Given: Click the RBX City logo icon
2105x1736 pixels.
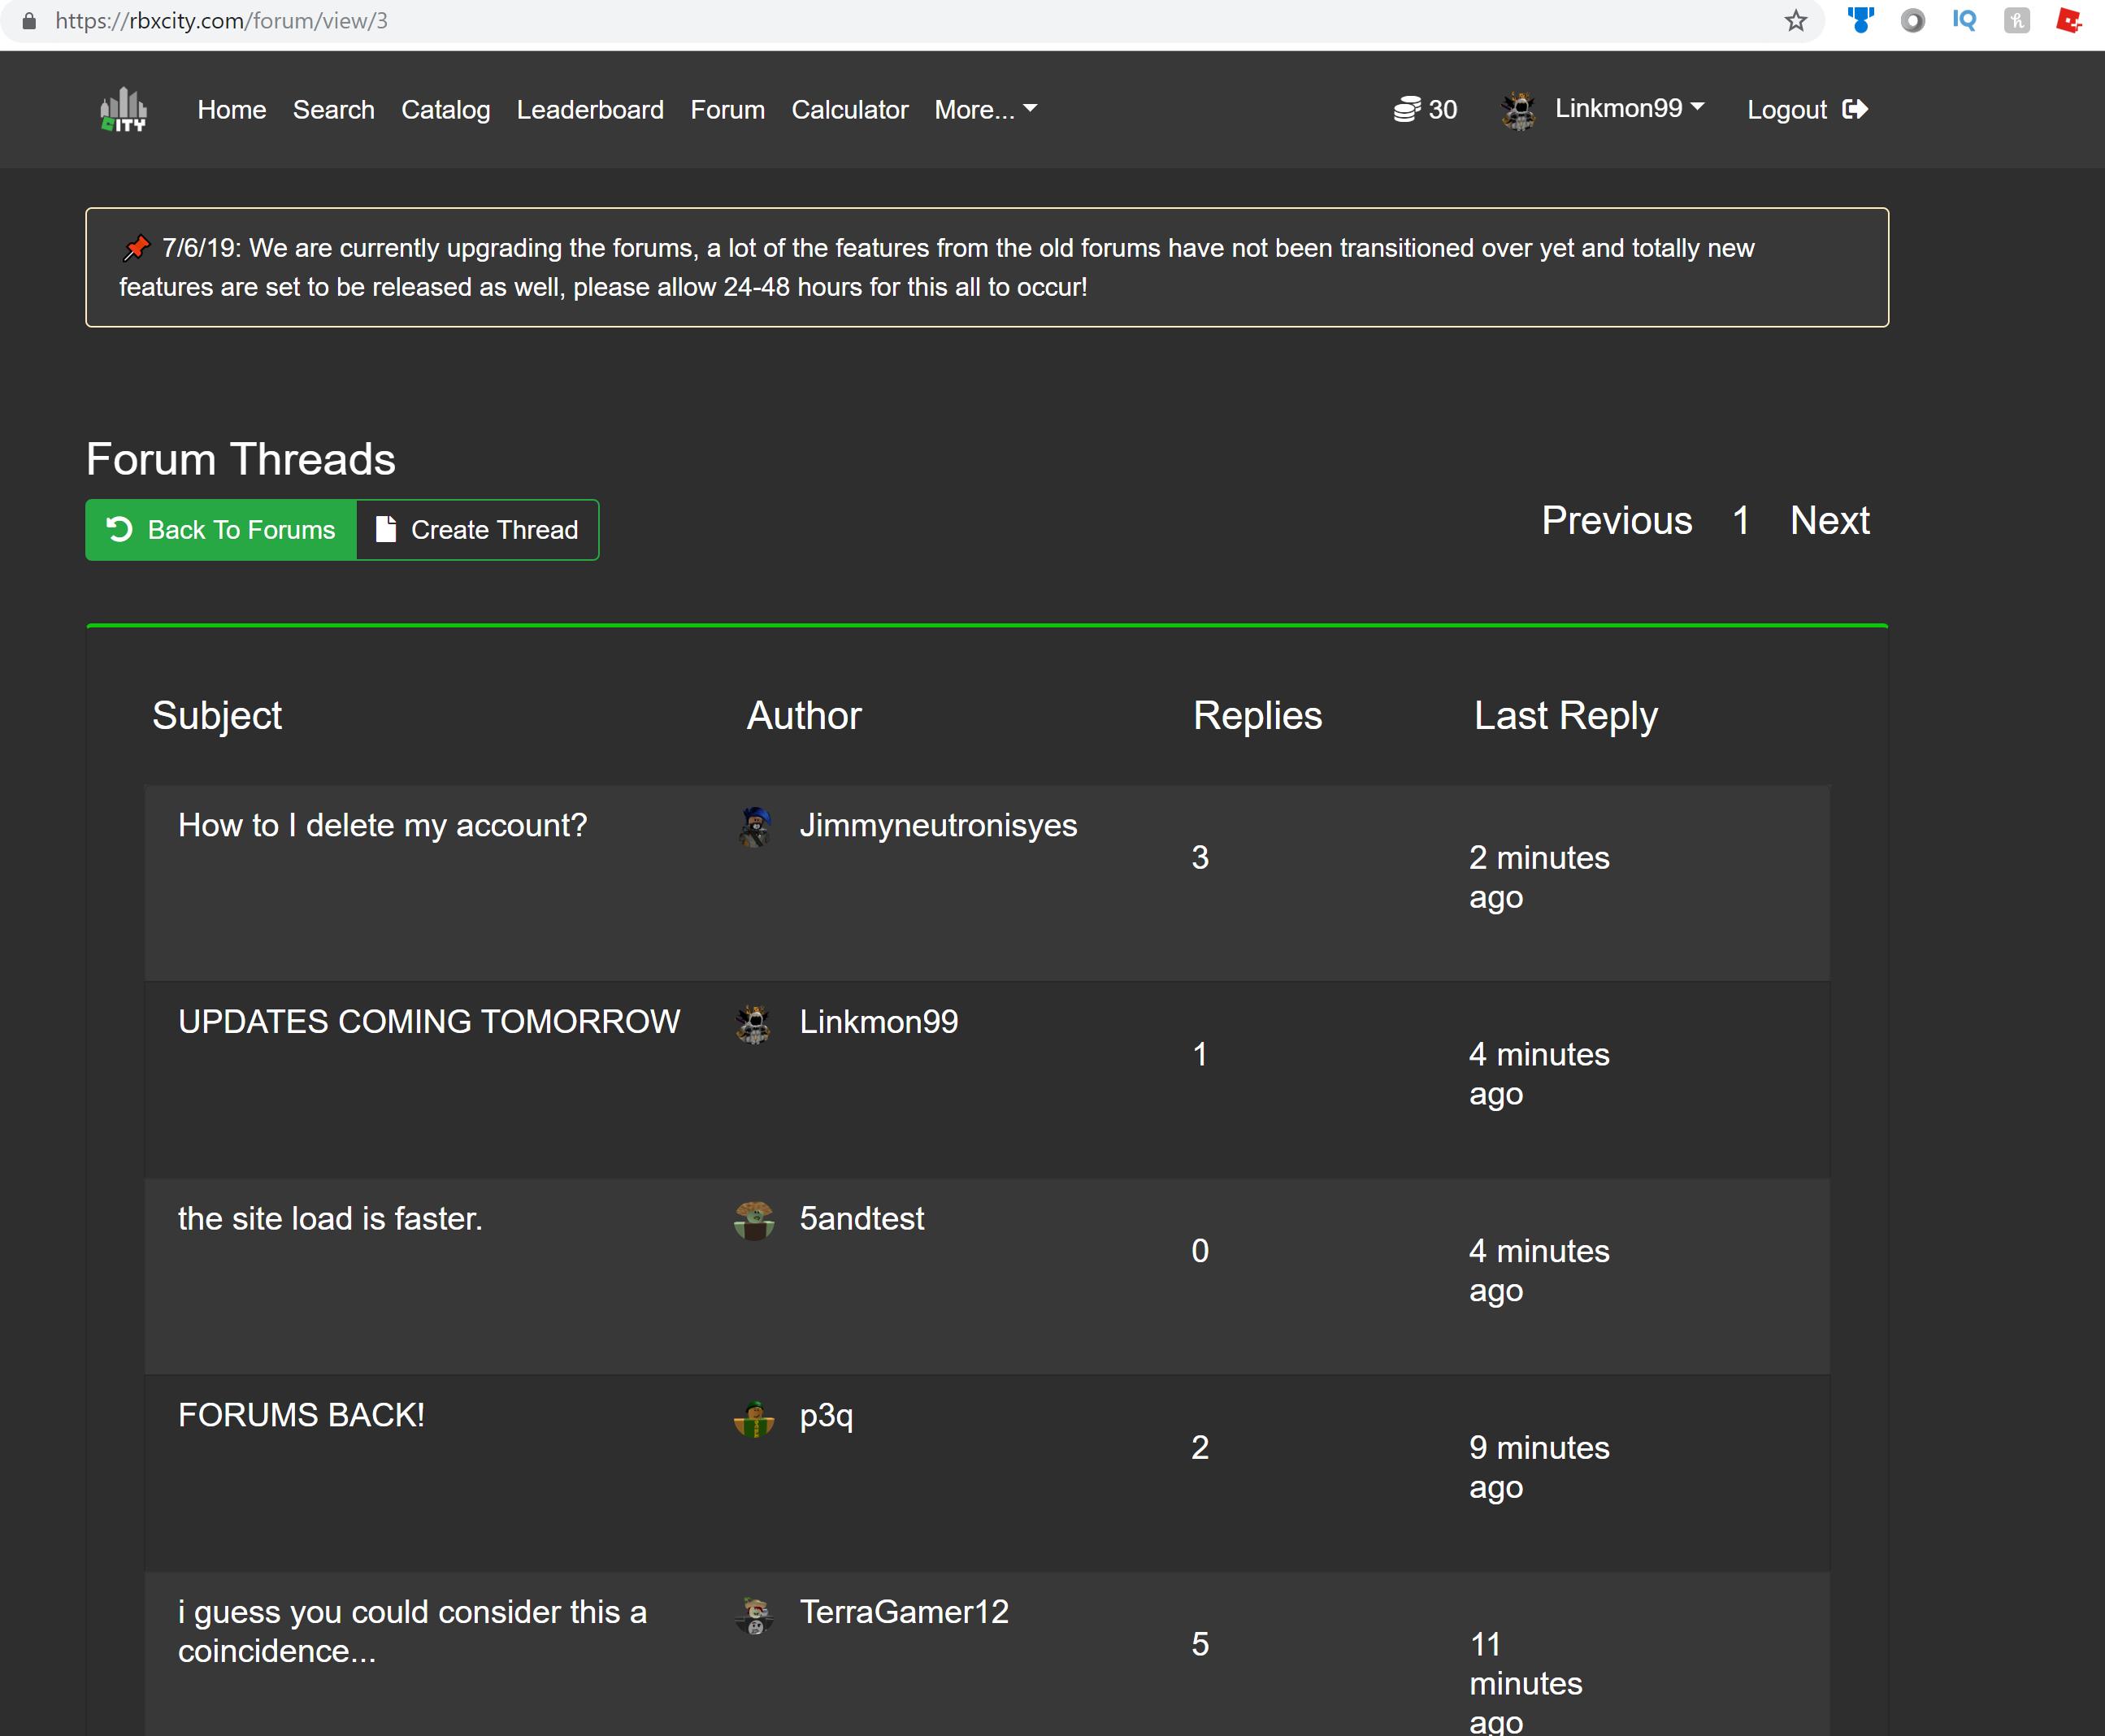Looking at the screenshot, I should pyautogui.click(x=123, y=109).
